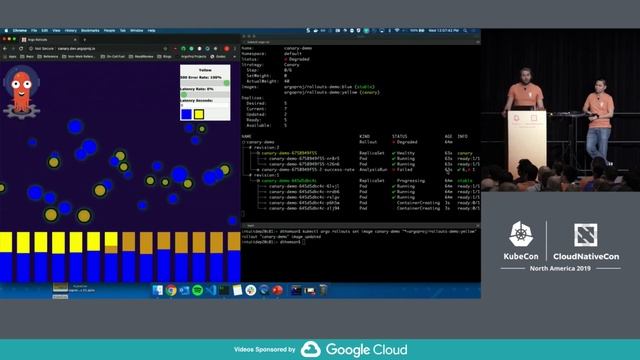Image resolution: width=640 pixels, height=360 pixels.
Task: Open the Non-Work Related bookmarks folder
Action: [79, 56]
